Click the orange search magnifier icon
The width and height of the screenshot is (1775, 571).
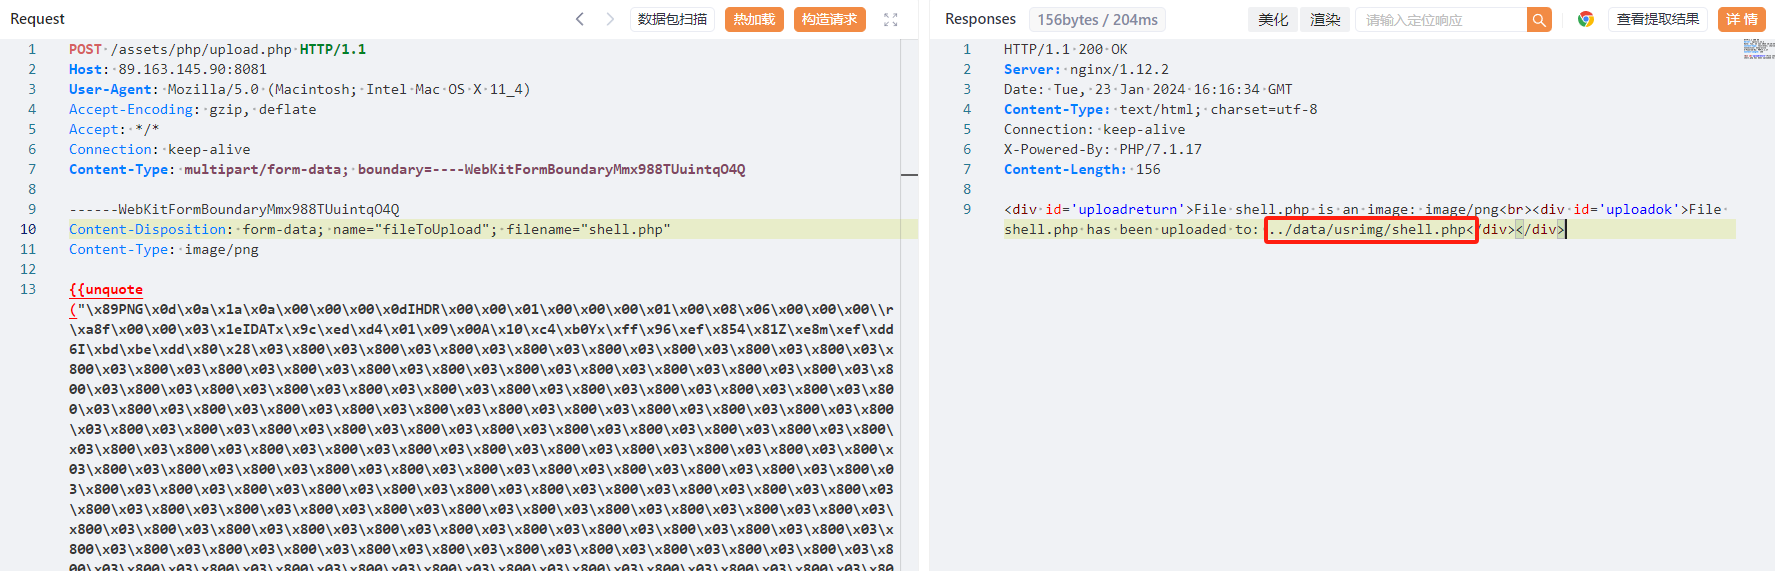[1539, 19]
